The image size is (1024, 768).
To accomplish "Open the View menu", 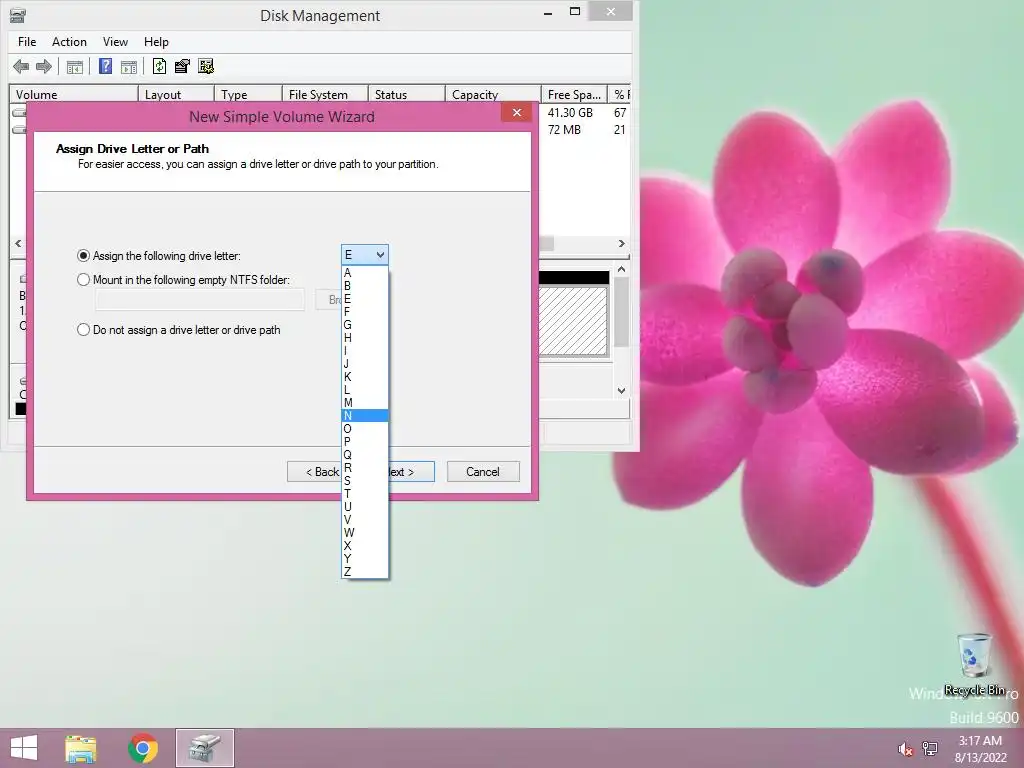I will coord(115,42).
